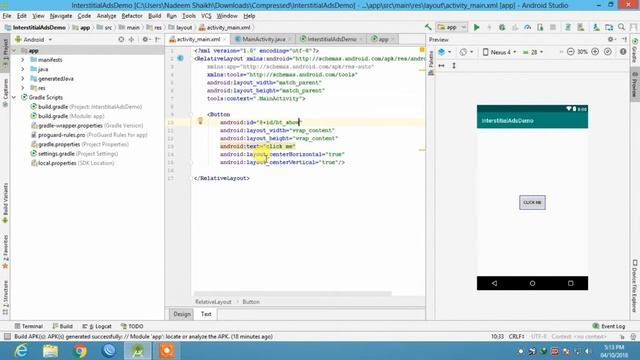Toggle the Palette side tab

pos(431,63)
